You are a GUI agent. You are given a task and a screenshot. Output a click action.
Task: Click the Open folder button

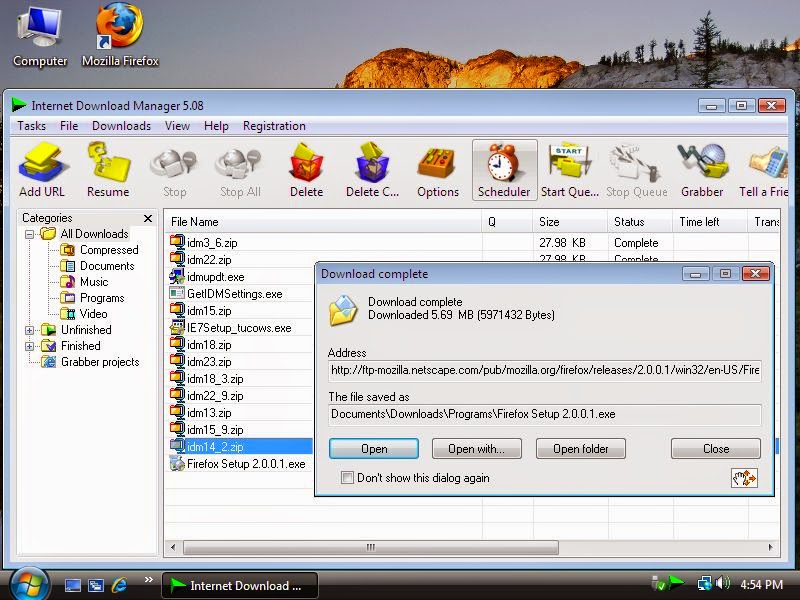point(581,449)
